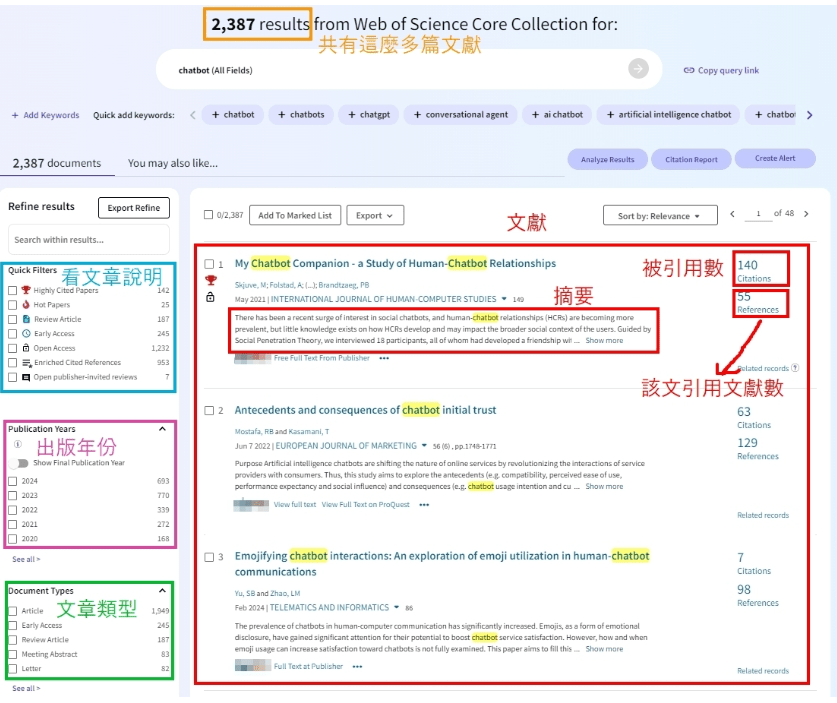This screenshot has width=837, height=703.
Task: Go to previous results page arrow
Action: click(732, 214)
